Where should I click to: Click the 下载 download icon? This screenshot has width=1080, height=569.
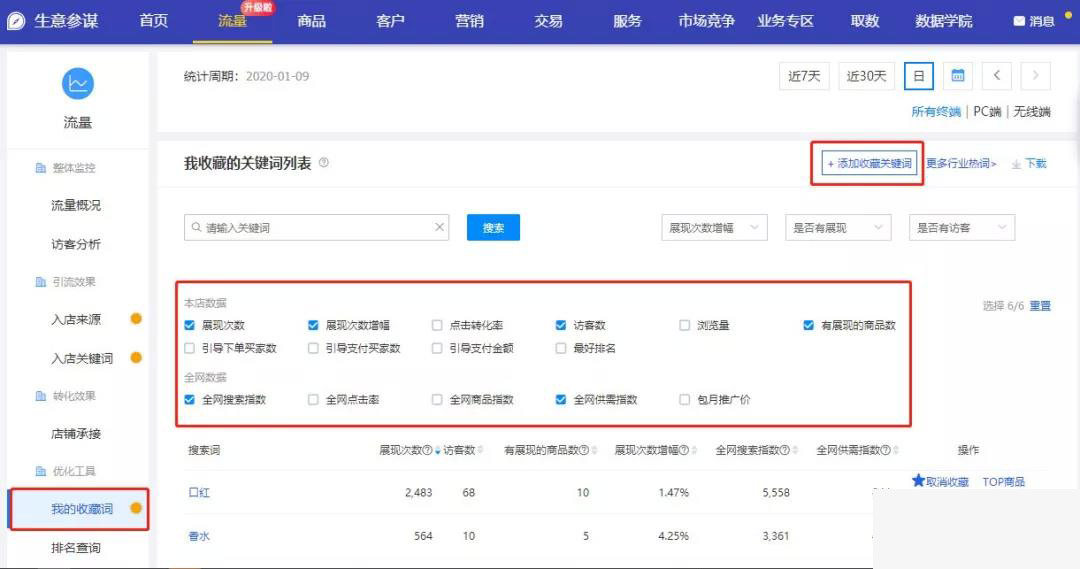click(1016, 164)
